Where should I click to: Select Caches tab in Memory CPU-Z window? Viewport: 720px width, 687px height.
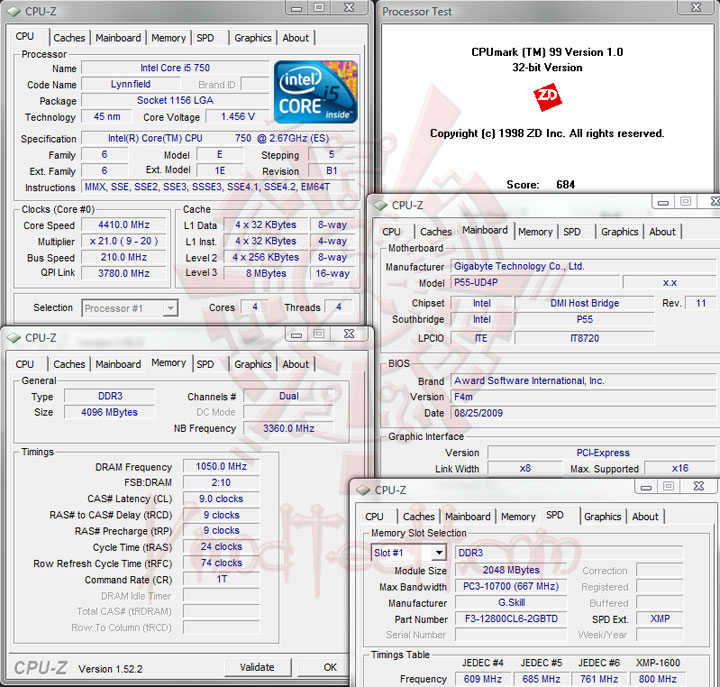[x=69, y=364]
